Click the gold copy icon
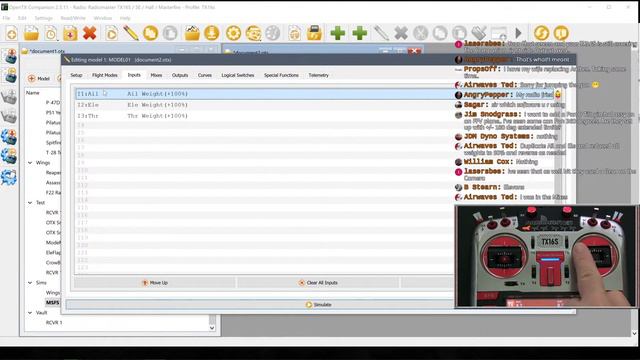Image resolution: width=640 pixels, height=360 pixels. (x=150, y=33)
